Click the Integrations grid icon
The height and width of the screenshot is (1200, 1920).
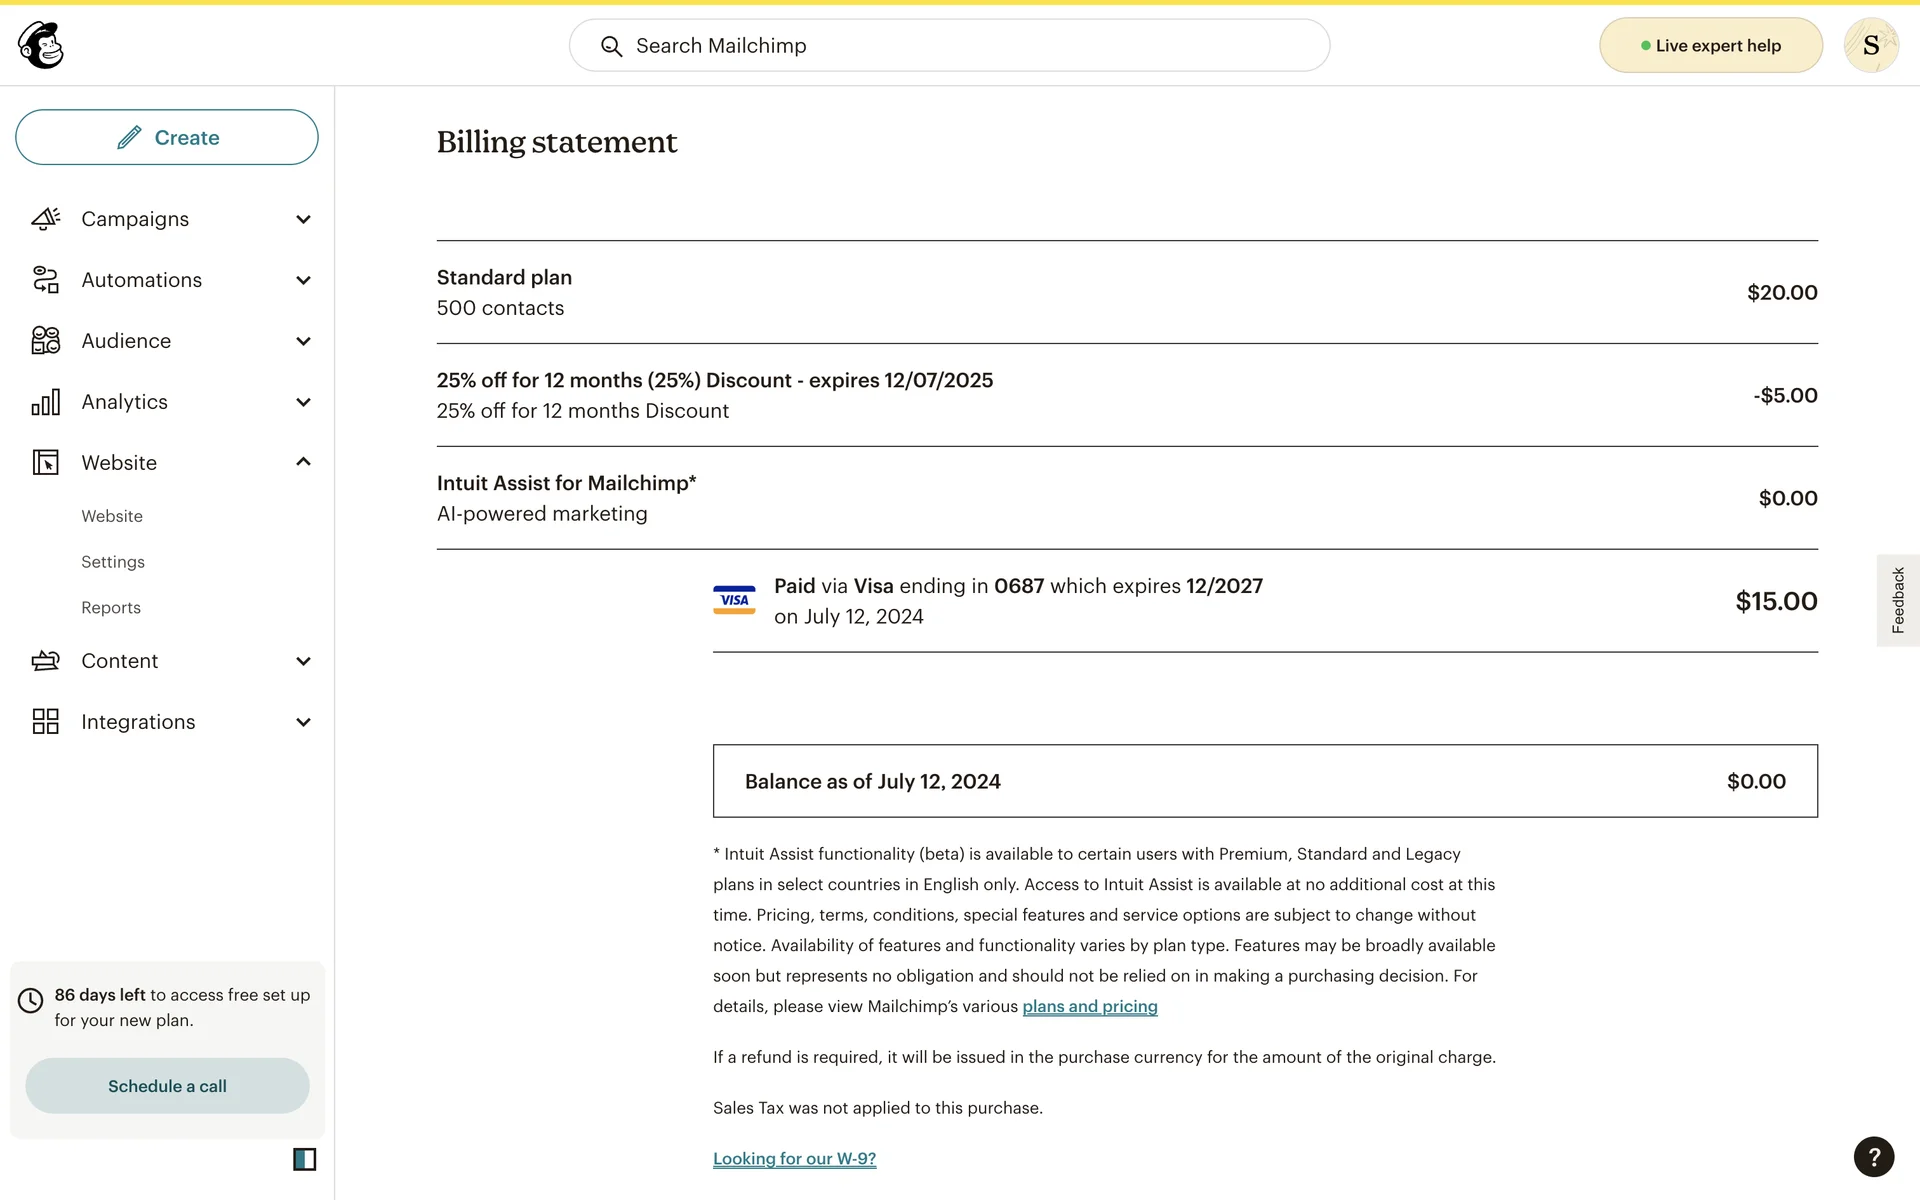[x=46, y=722]
